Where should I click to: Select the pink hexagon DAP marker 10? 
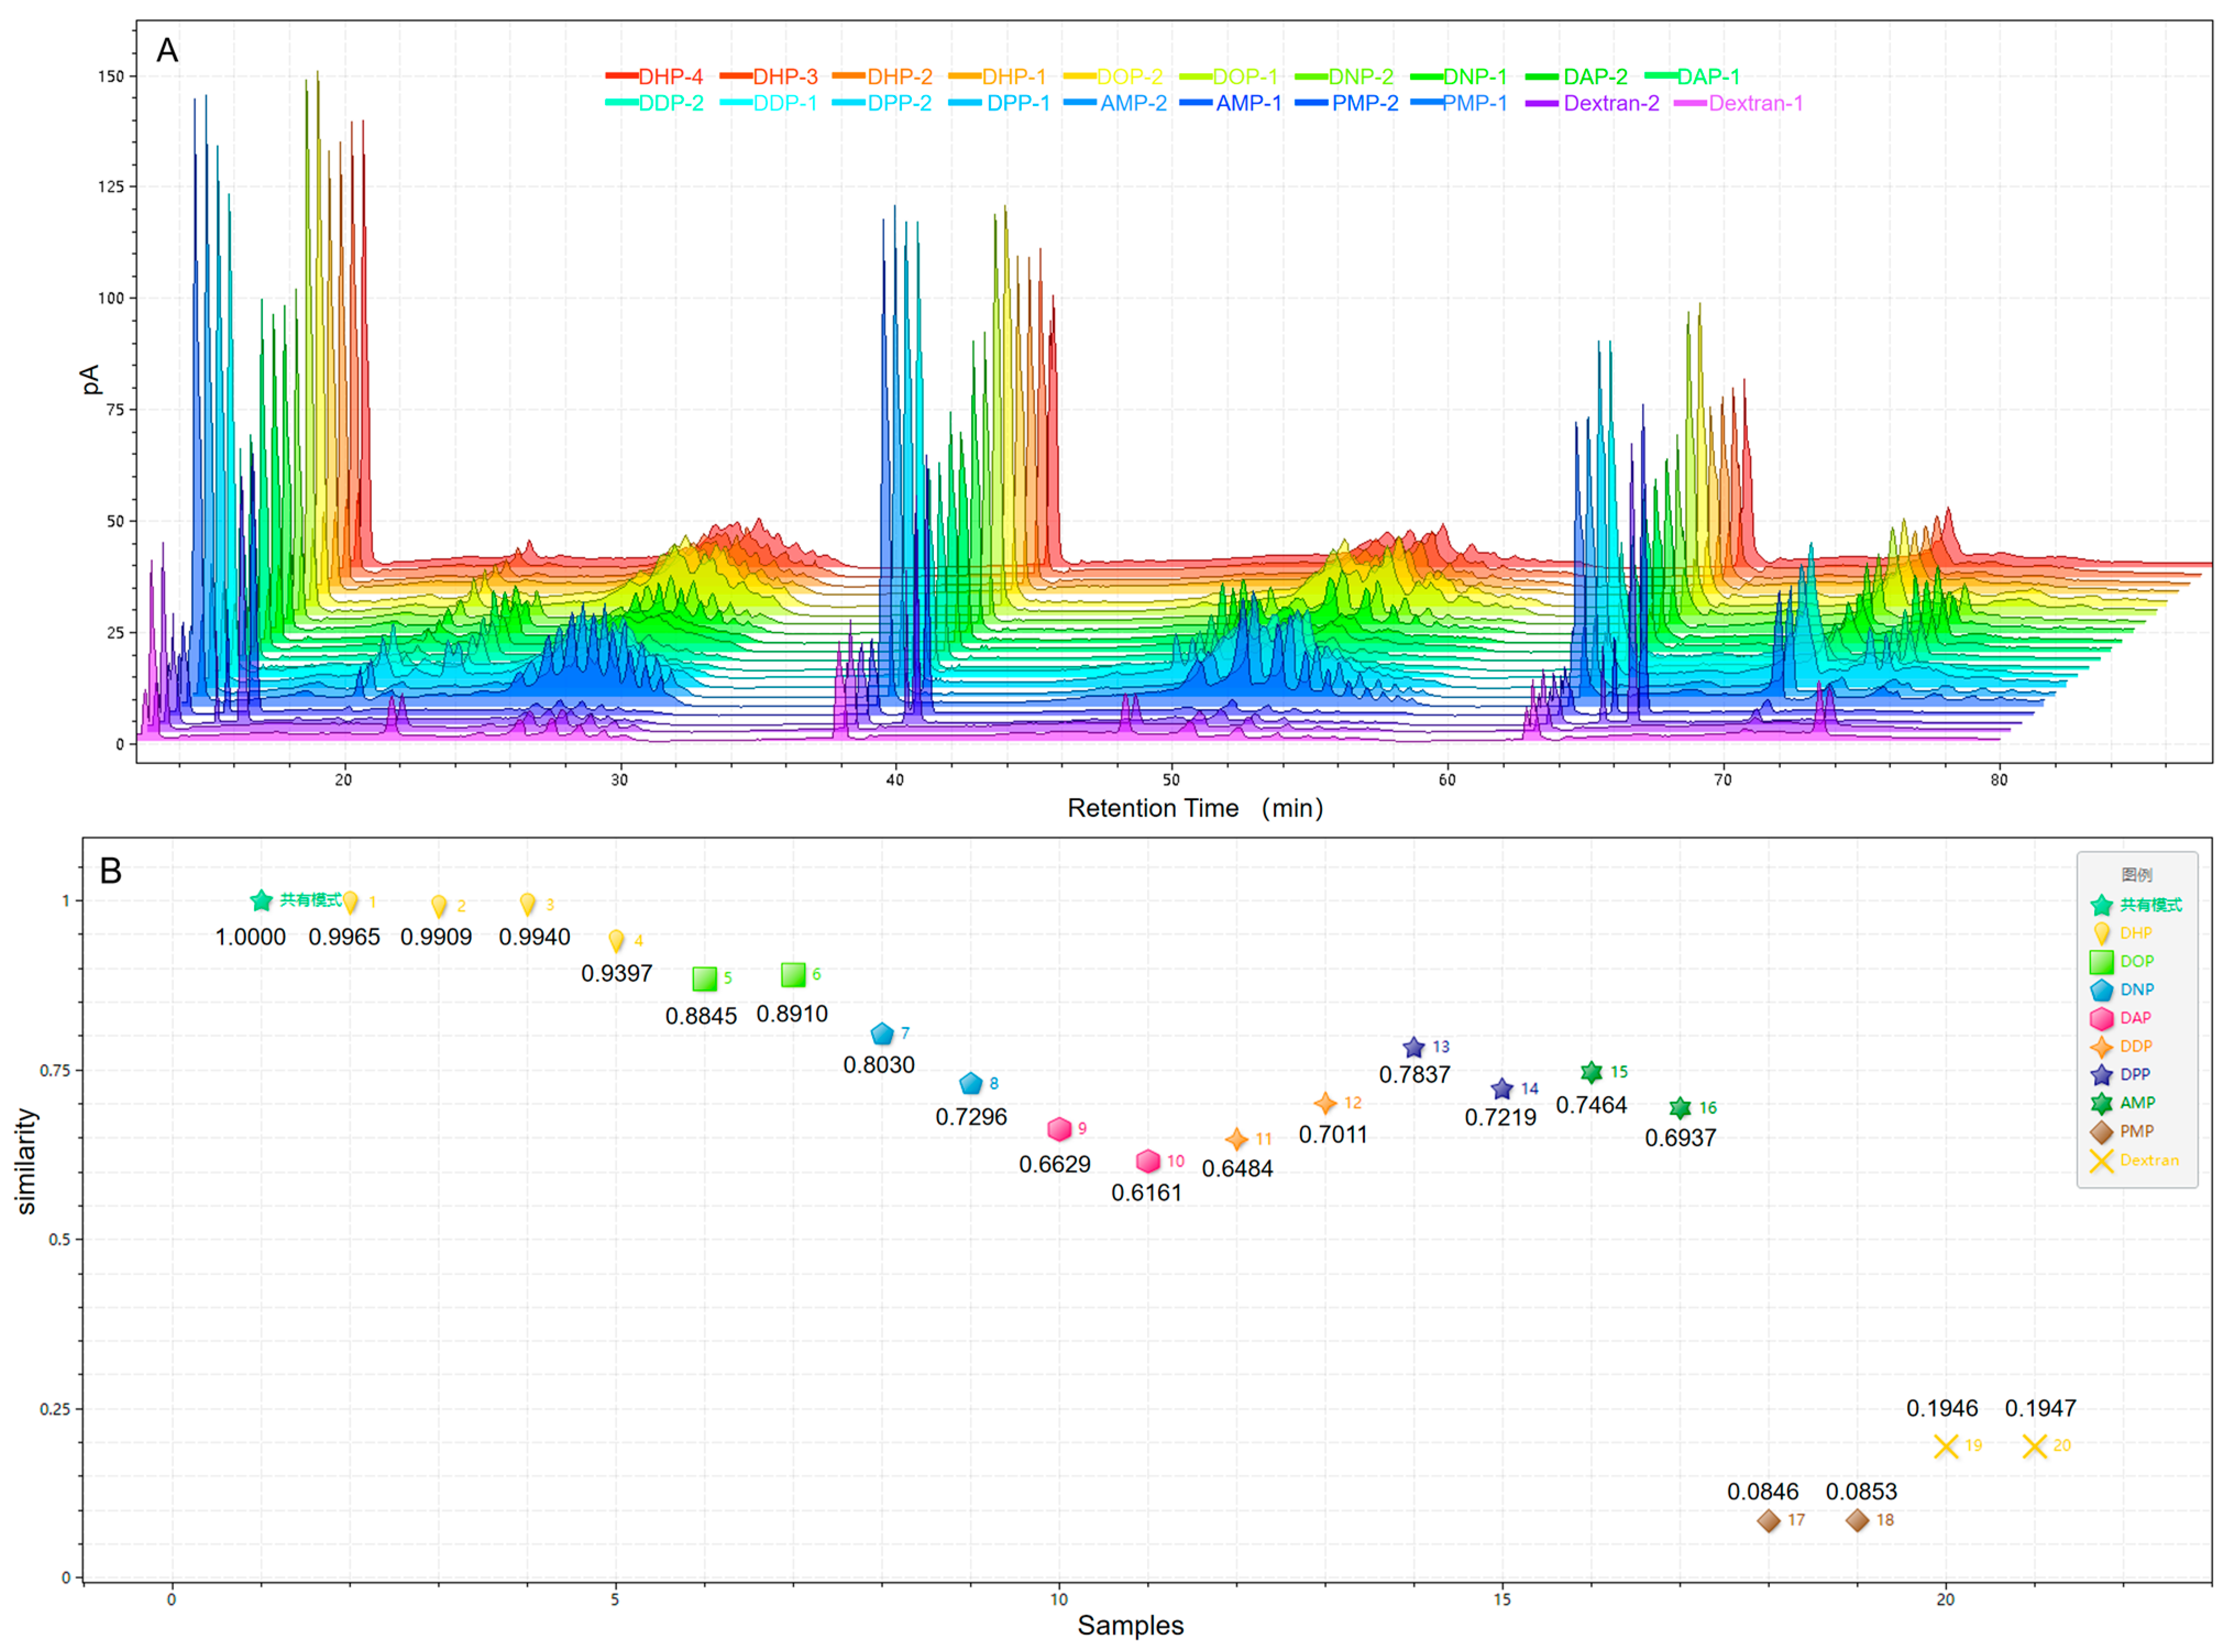pos(1148,1162)
